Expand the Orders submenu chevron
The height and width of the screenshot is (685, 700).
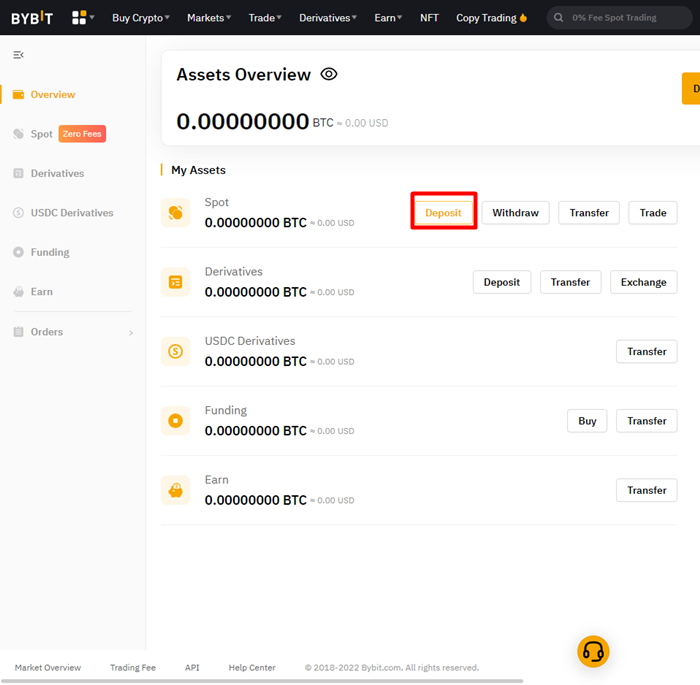pos(131,333)
